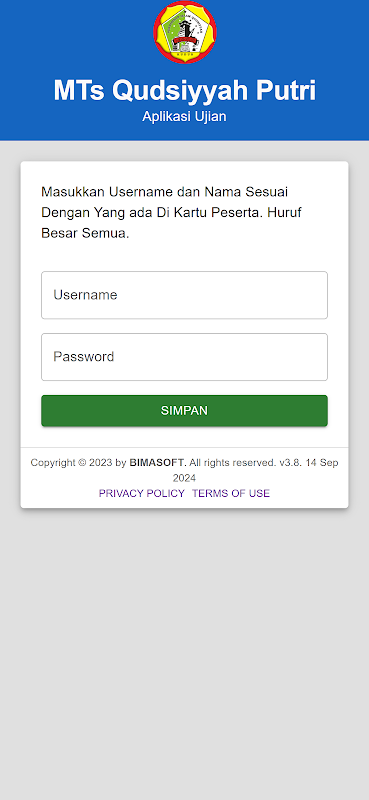
Task: Click the Aplikasi Ujian subtitle
Action: [x=184, y=116]
